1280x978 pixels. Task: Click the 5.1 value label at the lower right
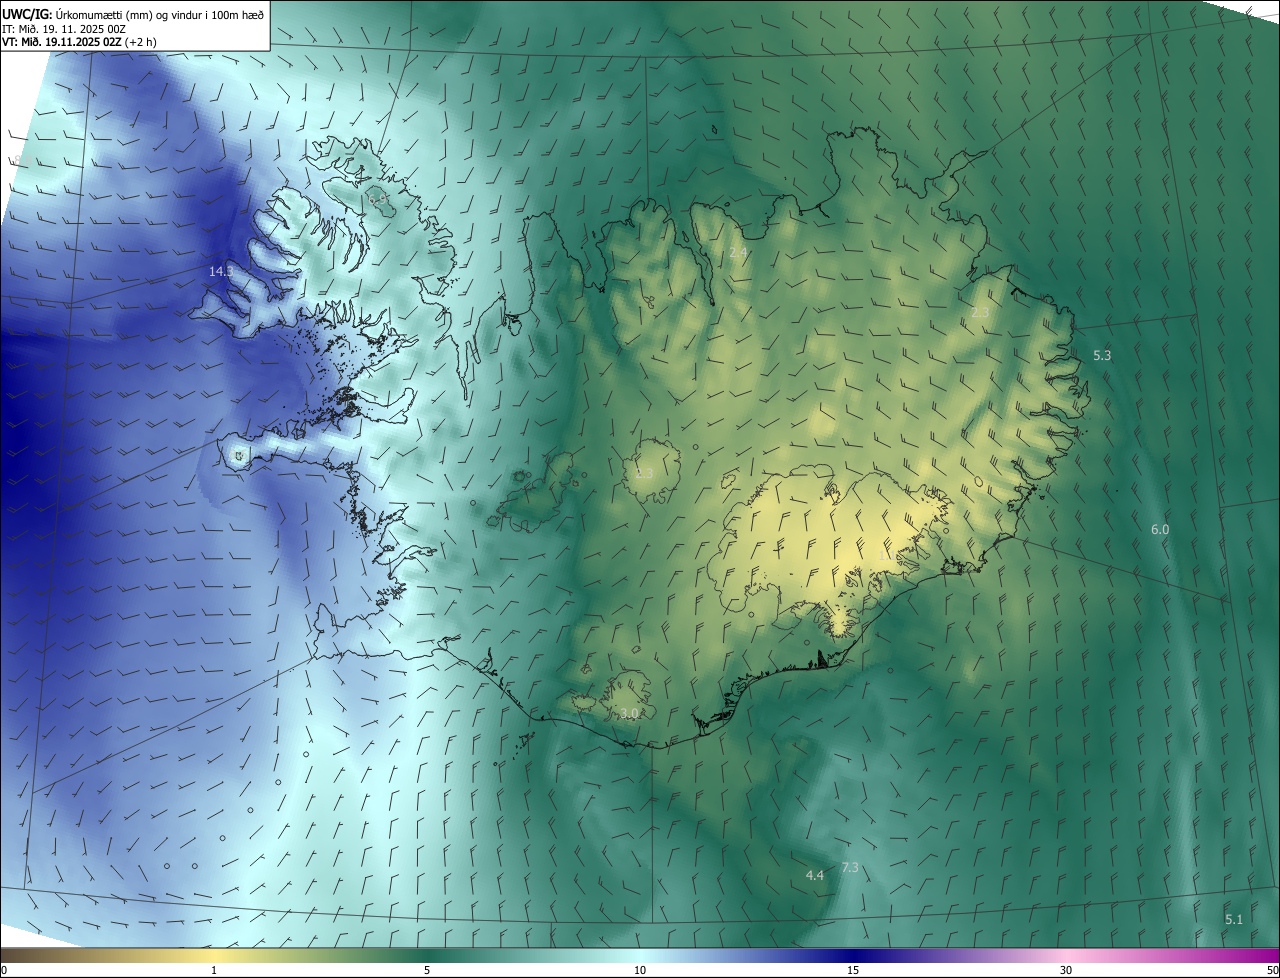[x=1234, y=919]
